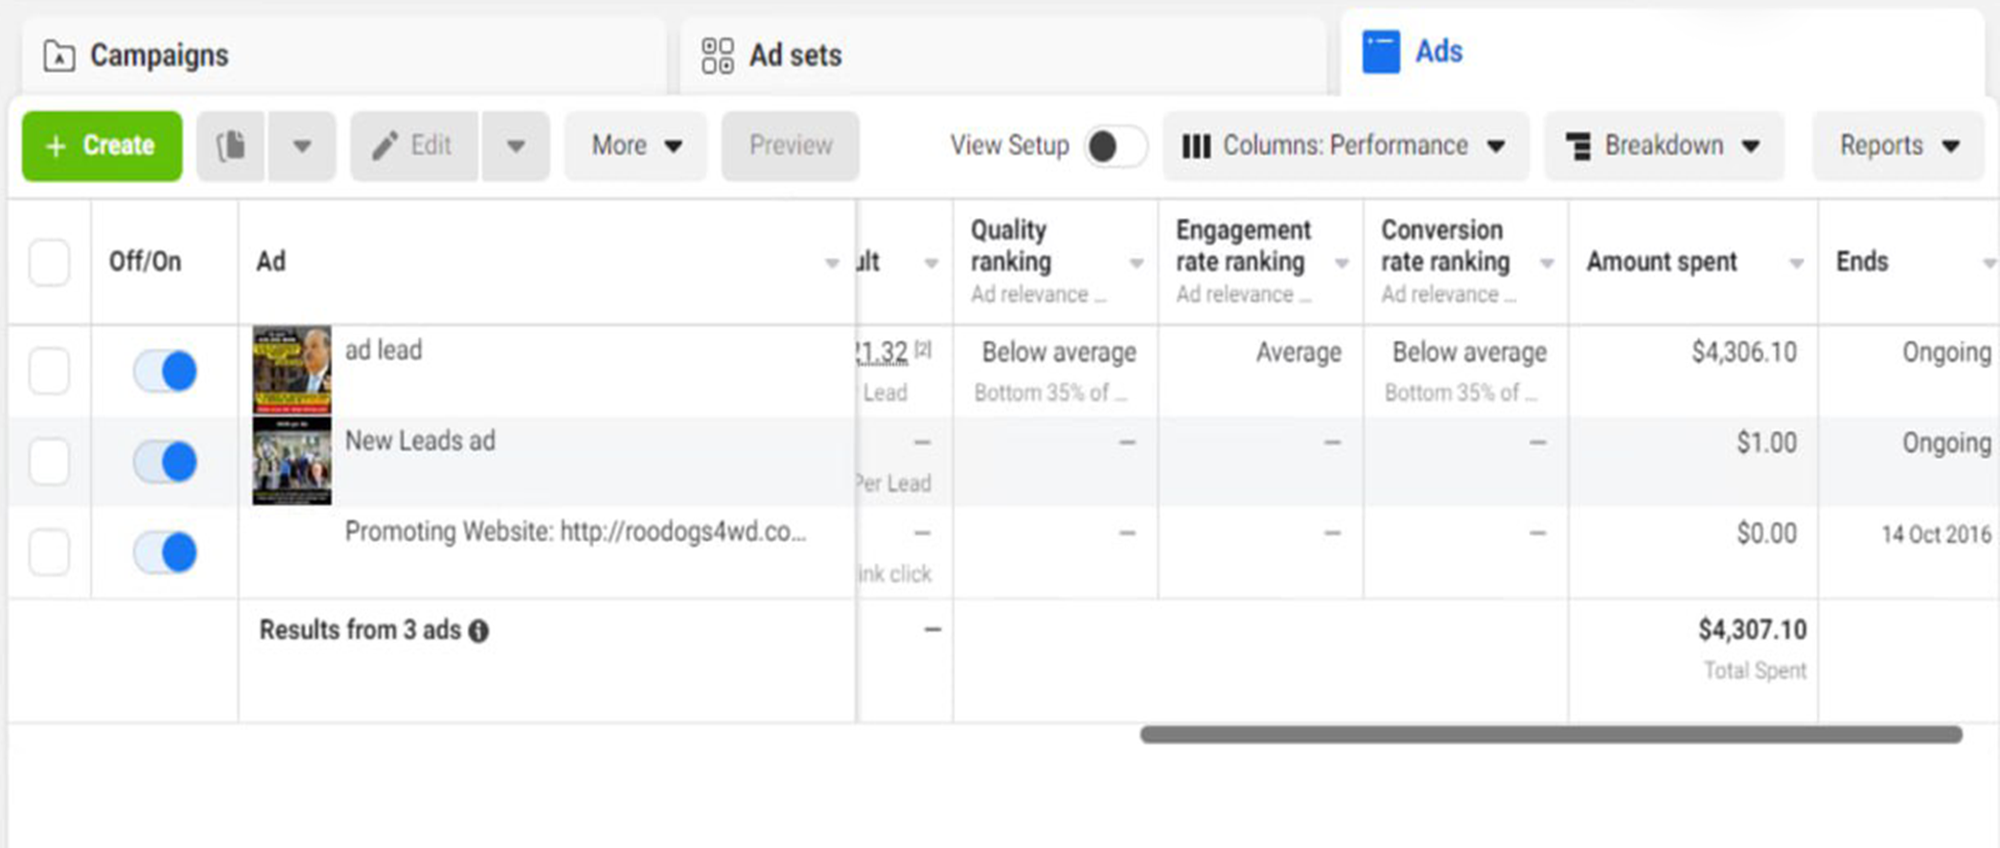The height and width of the screenshot is (848, 2000).
Task: Click the Ad sets grid icon
Action: coord(717,56)
